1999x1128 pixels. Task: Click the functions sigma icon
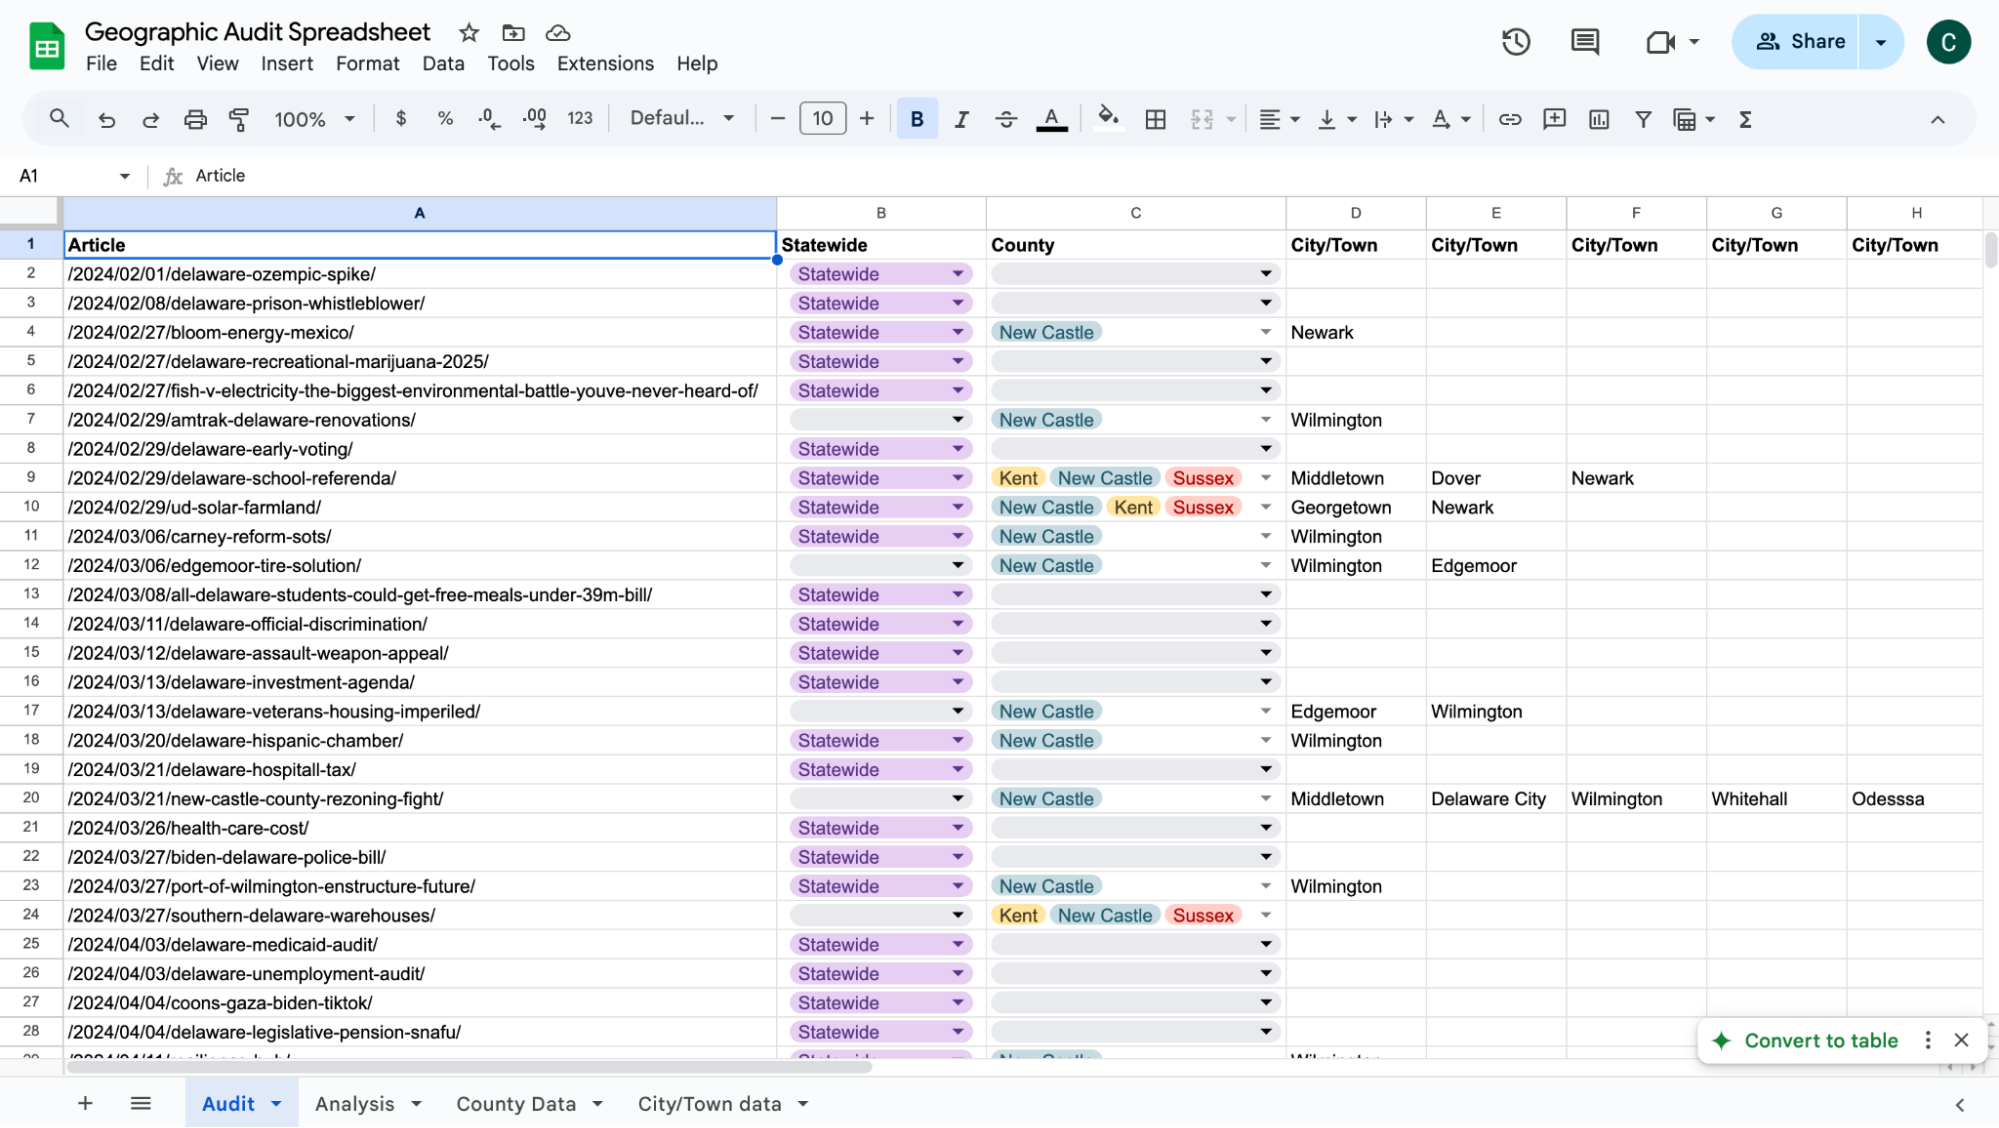1746,119
